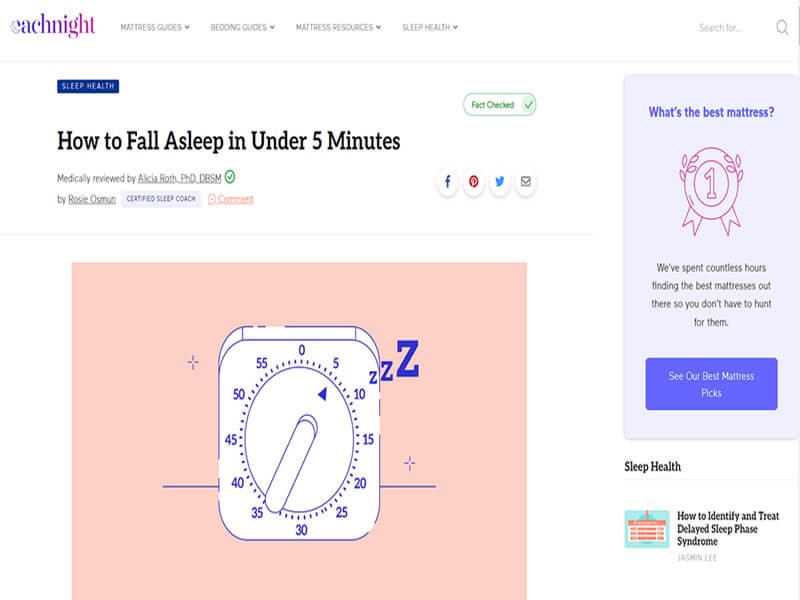Click the verified checkmark beside Alicia Roth
800x600 pixels.
tap(230, 177)
